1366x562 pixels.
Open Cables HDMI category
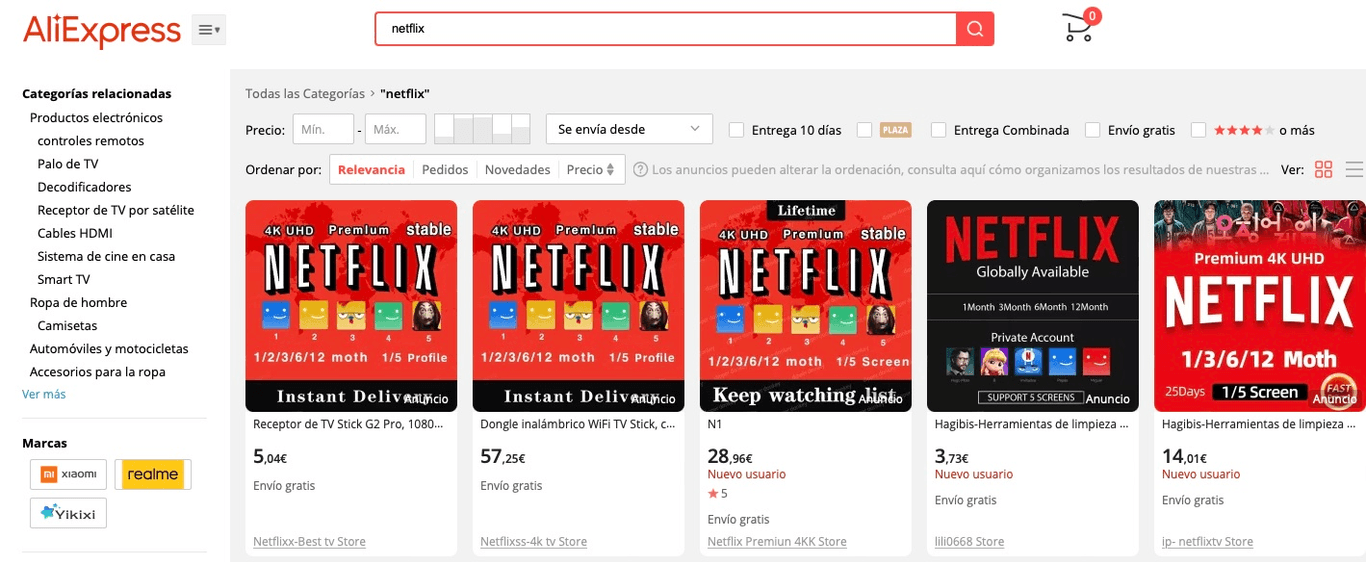pyautogui.click(x=75, y=233)
